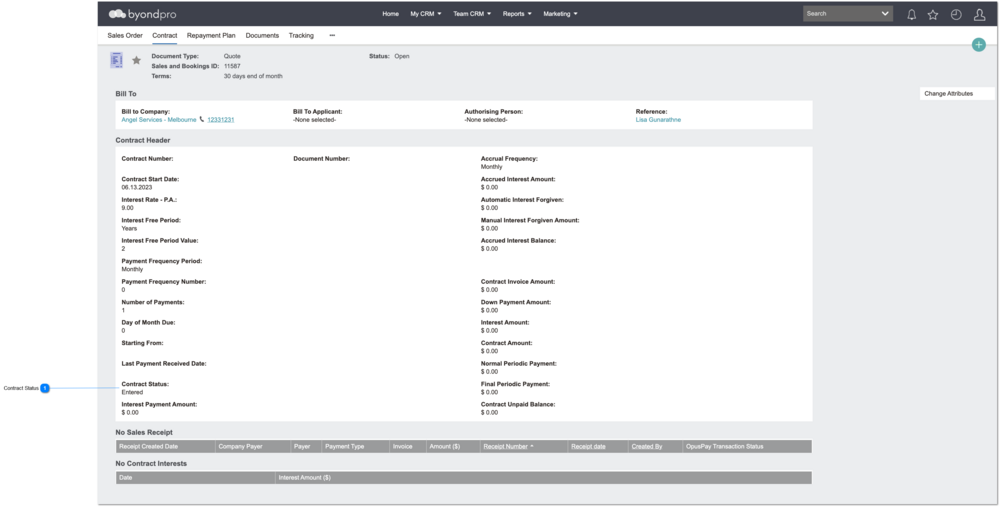This screenshot has width=1000, height=507.
Task: Open the Documents tab
Action: 262,36
